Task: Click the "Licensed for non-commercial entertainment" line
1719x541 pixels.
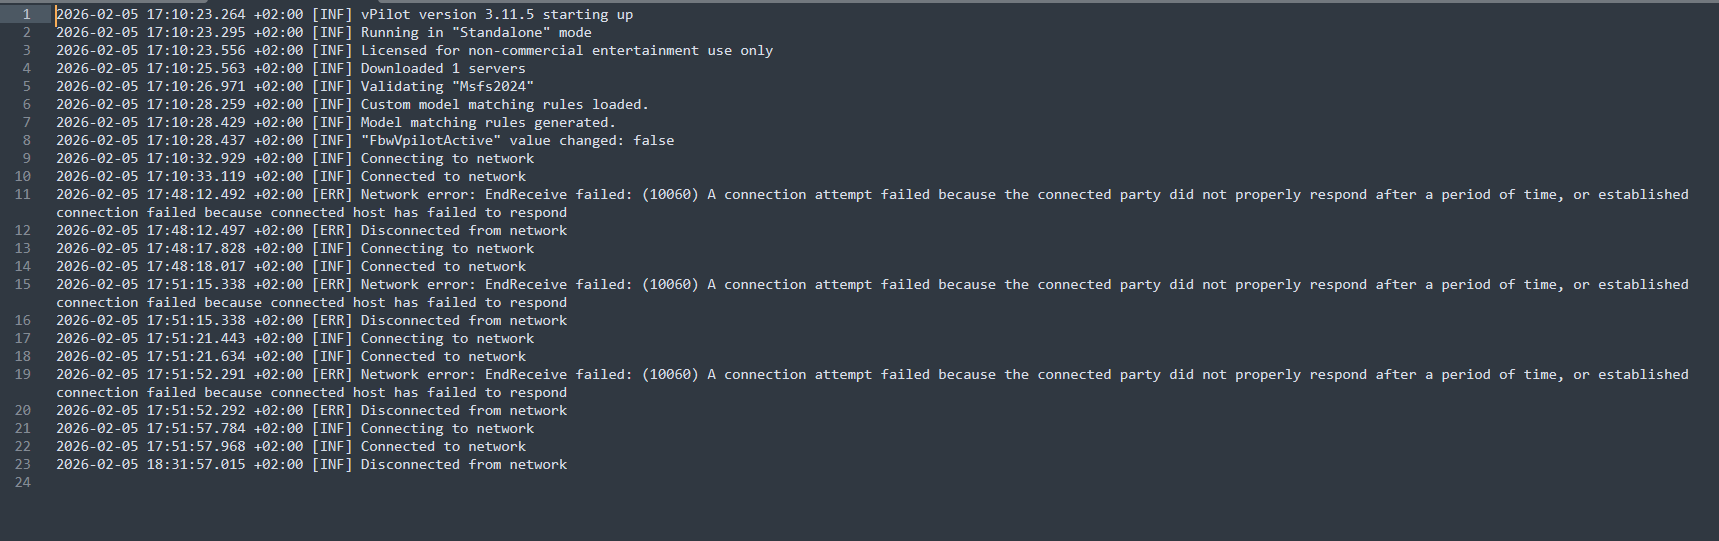Action: pyautogui.click(x=566, y=51)
